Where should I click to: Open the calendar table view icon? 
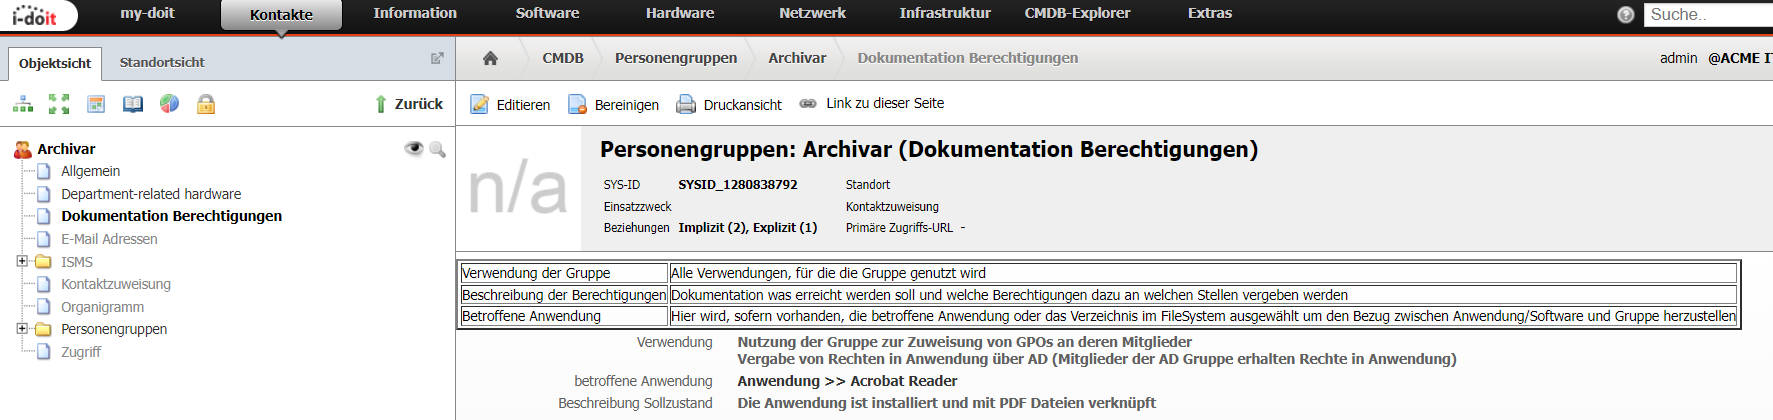[x=96, y=104]
